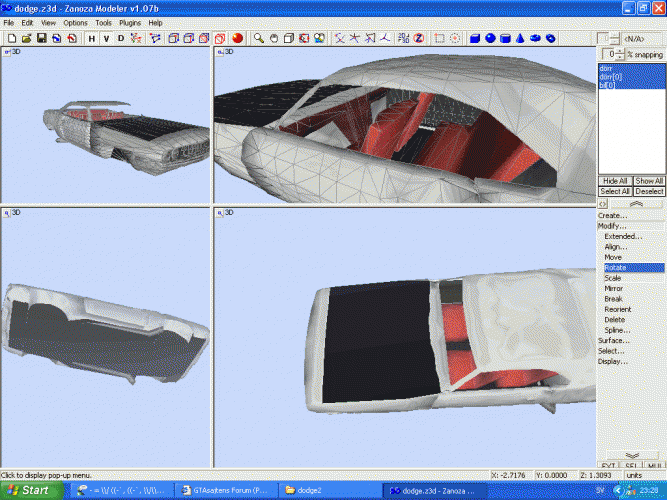Create a blue torus primitive
This screenshot has width=667, height=500.
point(536,38)
